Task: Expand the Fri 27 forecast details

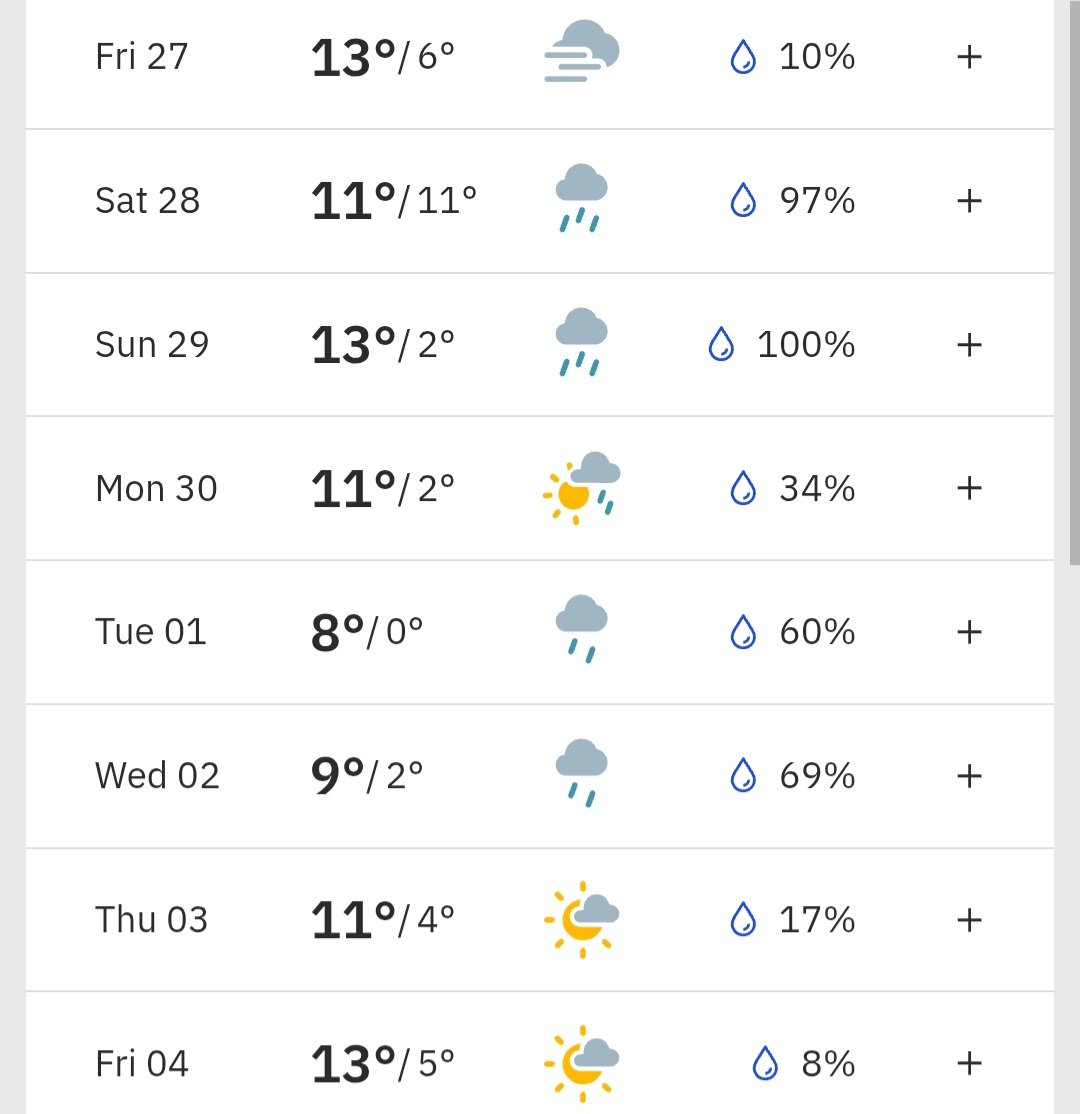Action: (969, 57)
